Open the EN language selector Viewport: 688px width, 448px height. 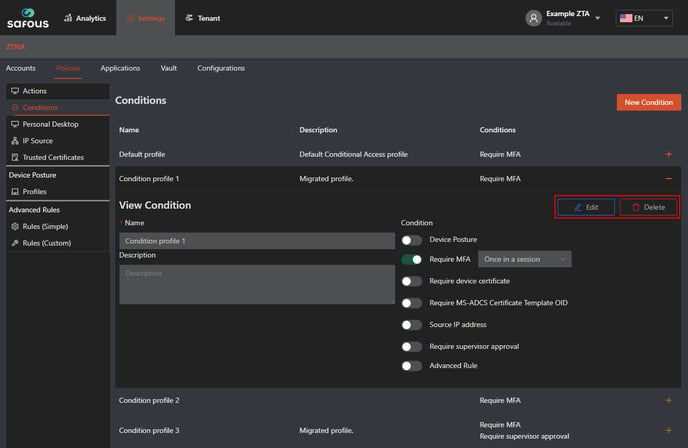pos(644,18)
